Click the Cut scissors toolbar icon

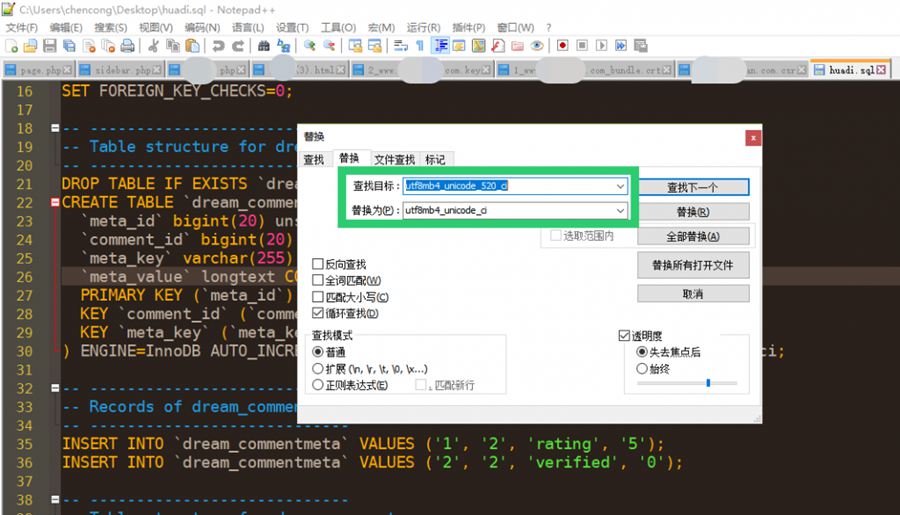154,46
